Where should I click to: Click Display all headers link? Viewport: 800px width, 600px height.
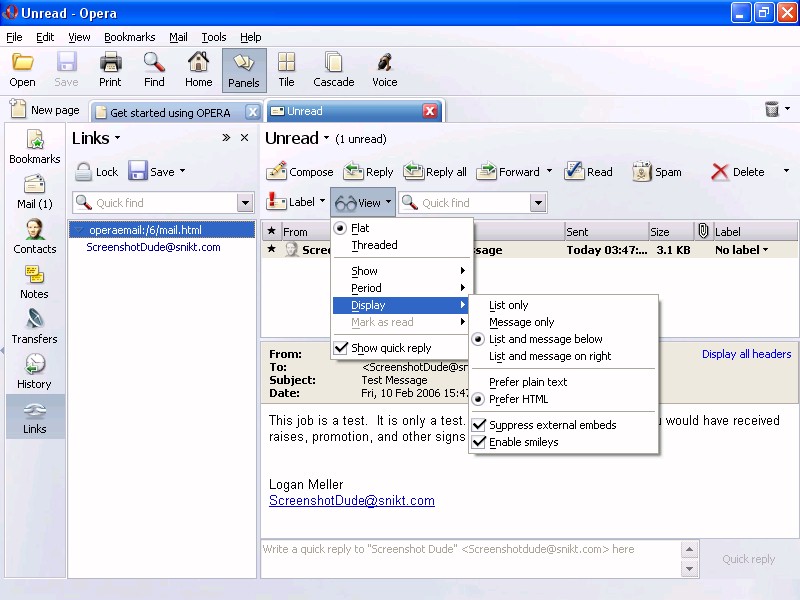click(x=746, y=354)
